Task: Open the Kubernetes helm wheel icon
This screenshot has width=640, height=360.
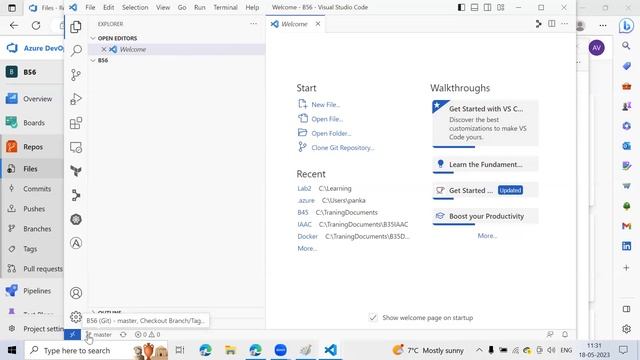Action: 76,219
